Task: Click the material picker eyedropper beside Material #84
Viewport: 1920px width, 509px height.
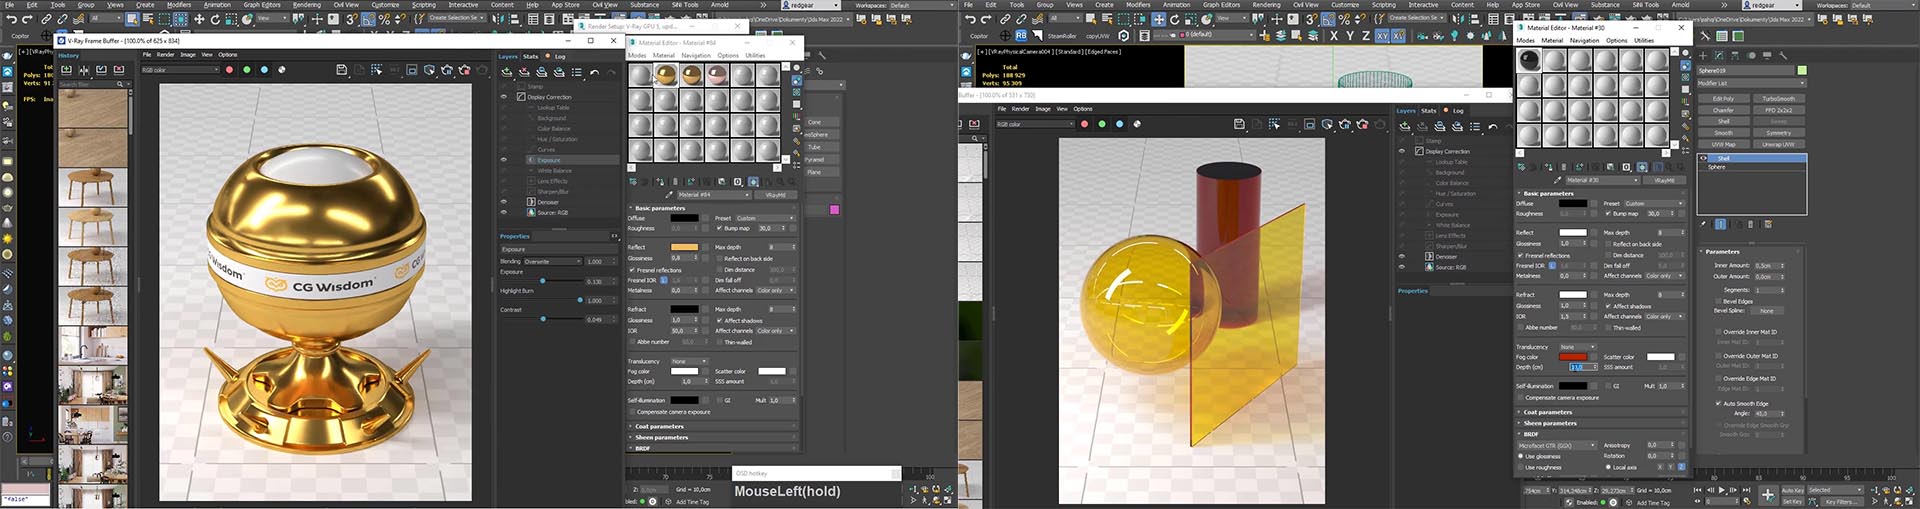Action: coord(669,194)
